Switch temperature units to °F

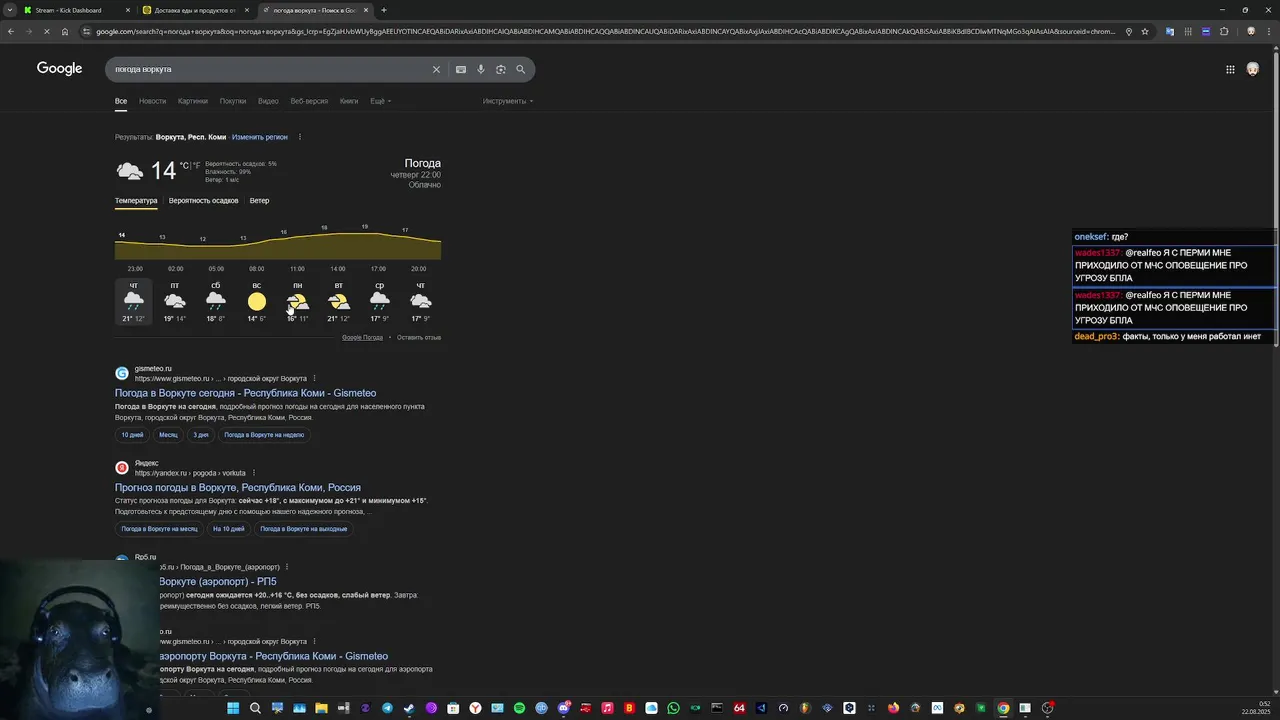pyautogui.click(x=196, y=166)
